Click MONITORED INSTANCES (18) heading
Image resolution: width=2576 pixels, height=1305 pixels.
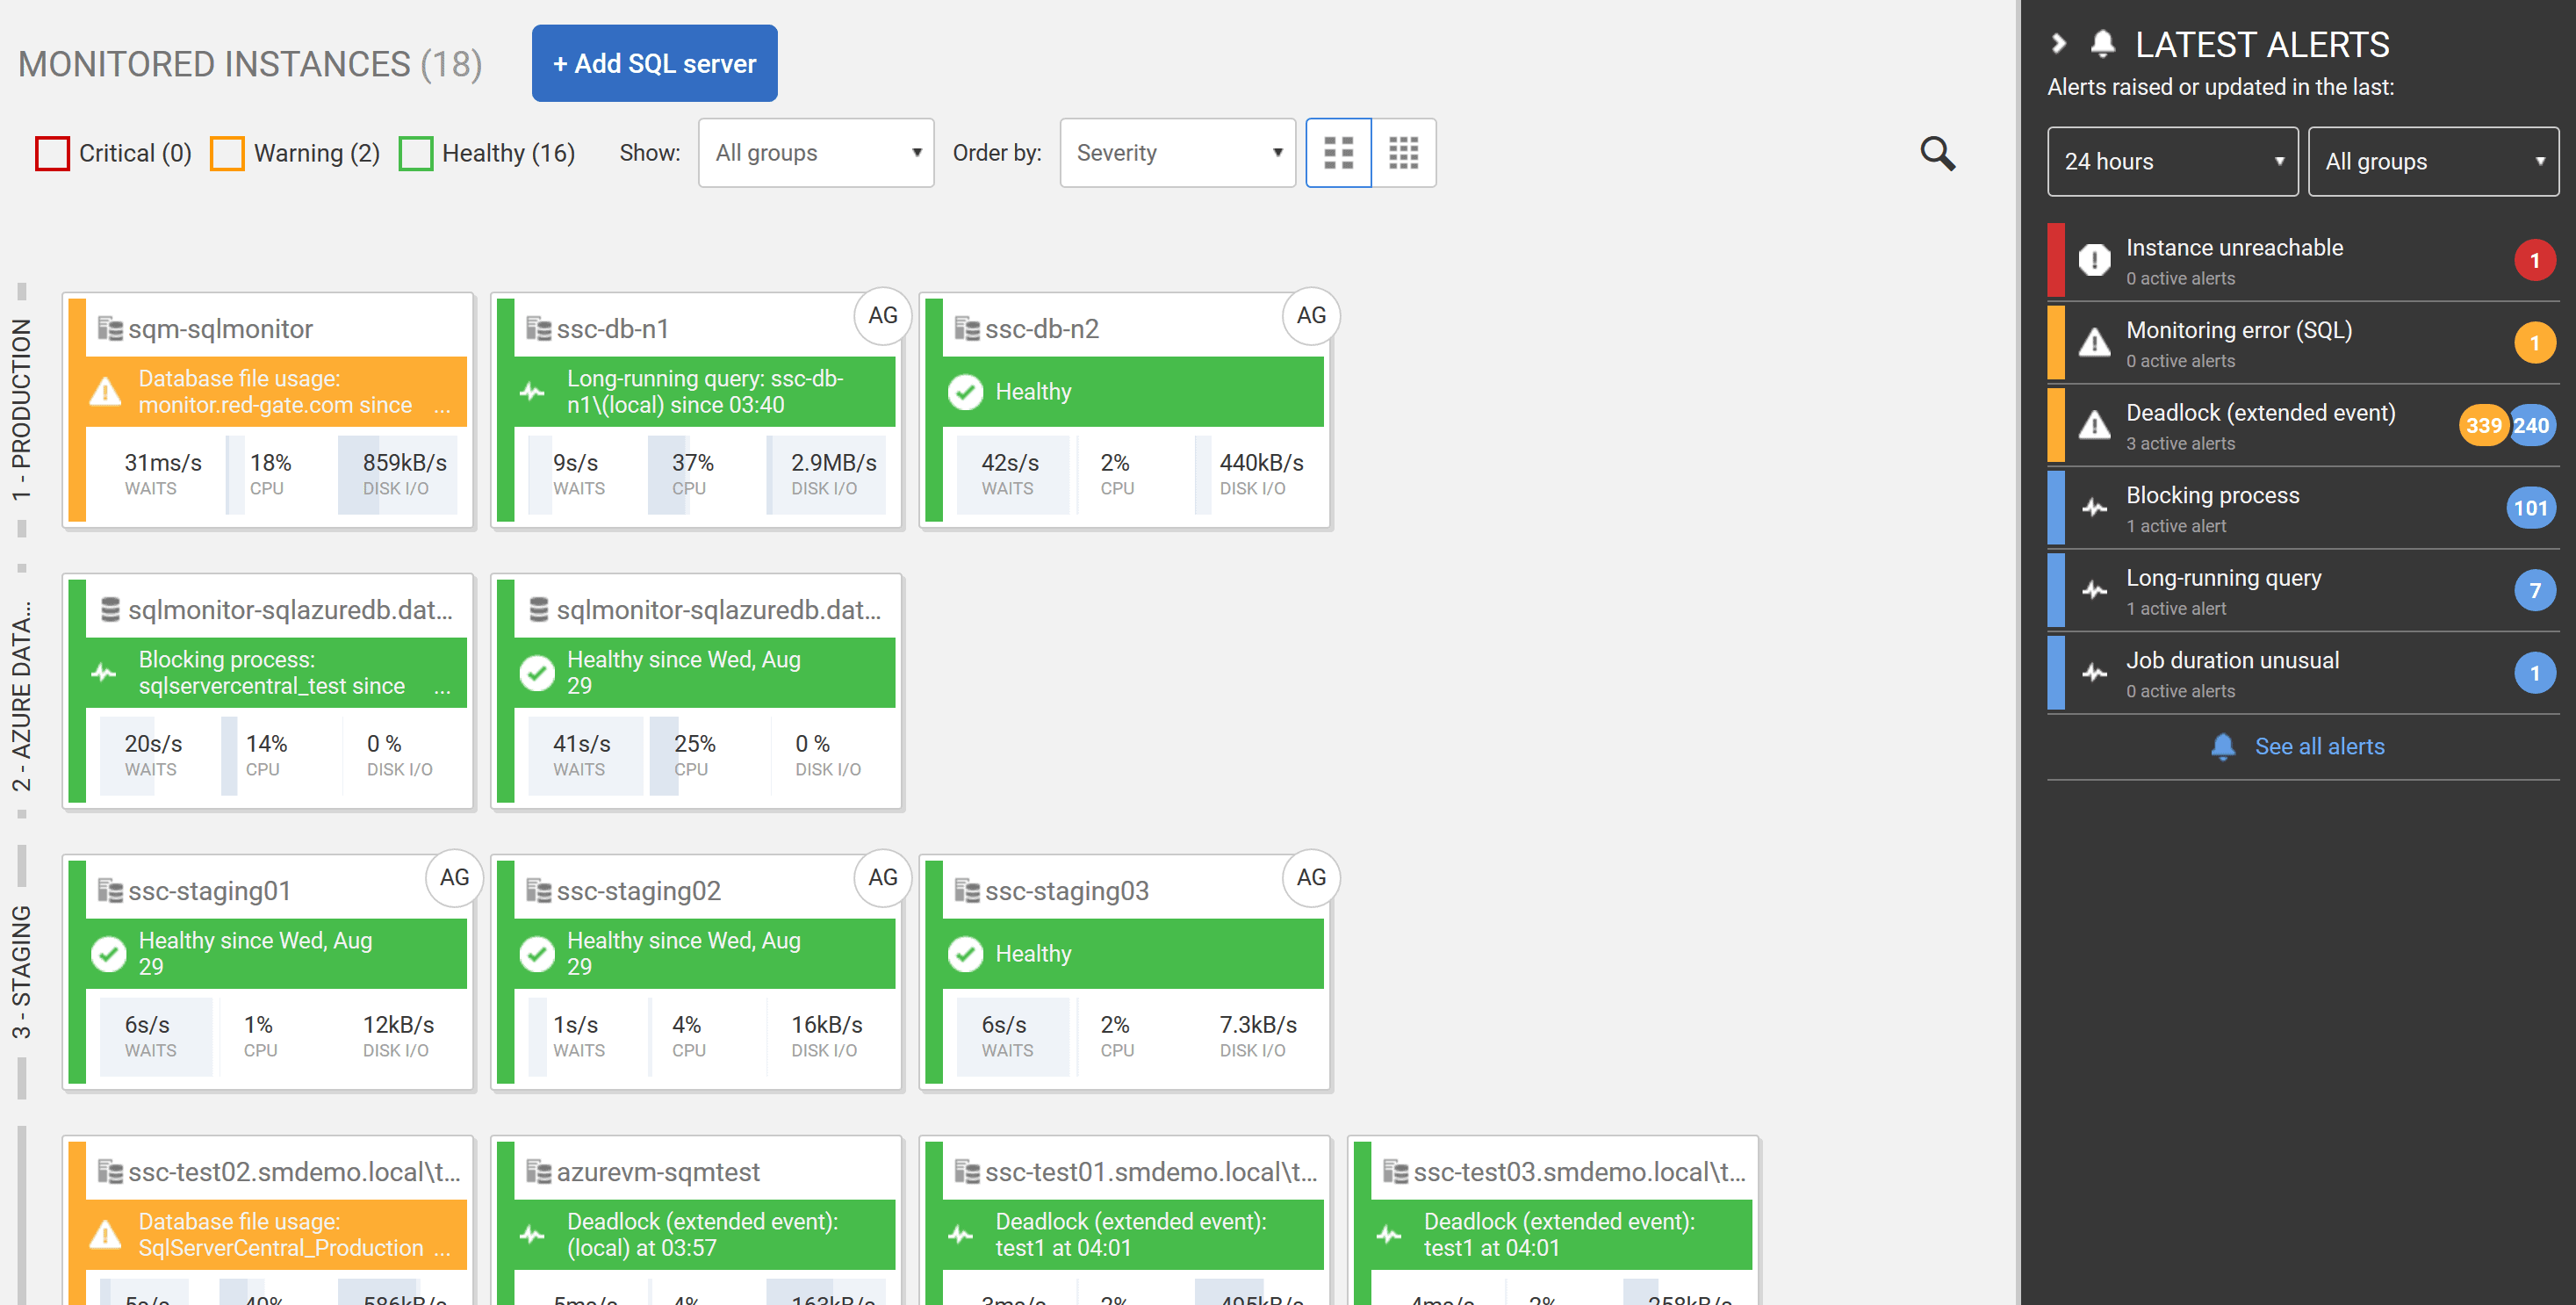tap(250, 64)
